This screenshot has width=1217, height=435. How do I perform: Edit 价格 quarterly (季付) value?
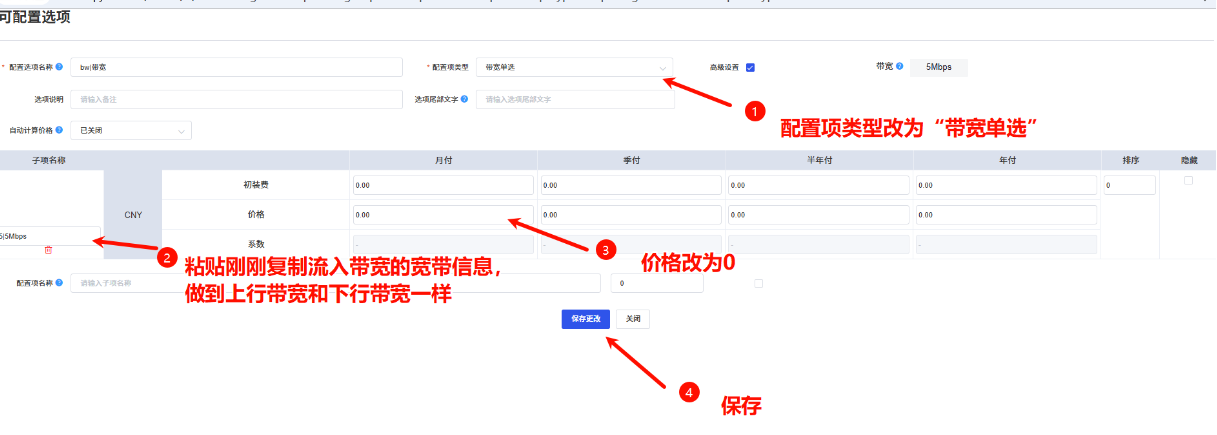click(x=631, y=214)
